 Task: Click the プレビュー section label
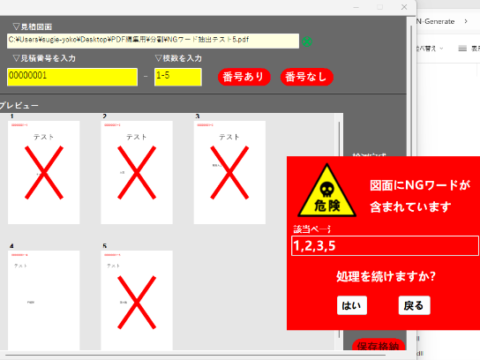[x=19, y=106]
